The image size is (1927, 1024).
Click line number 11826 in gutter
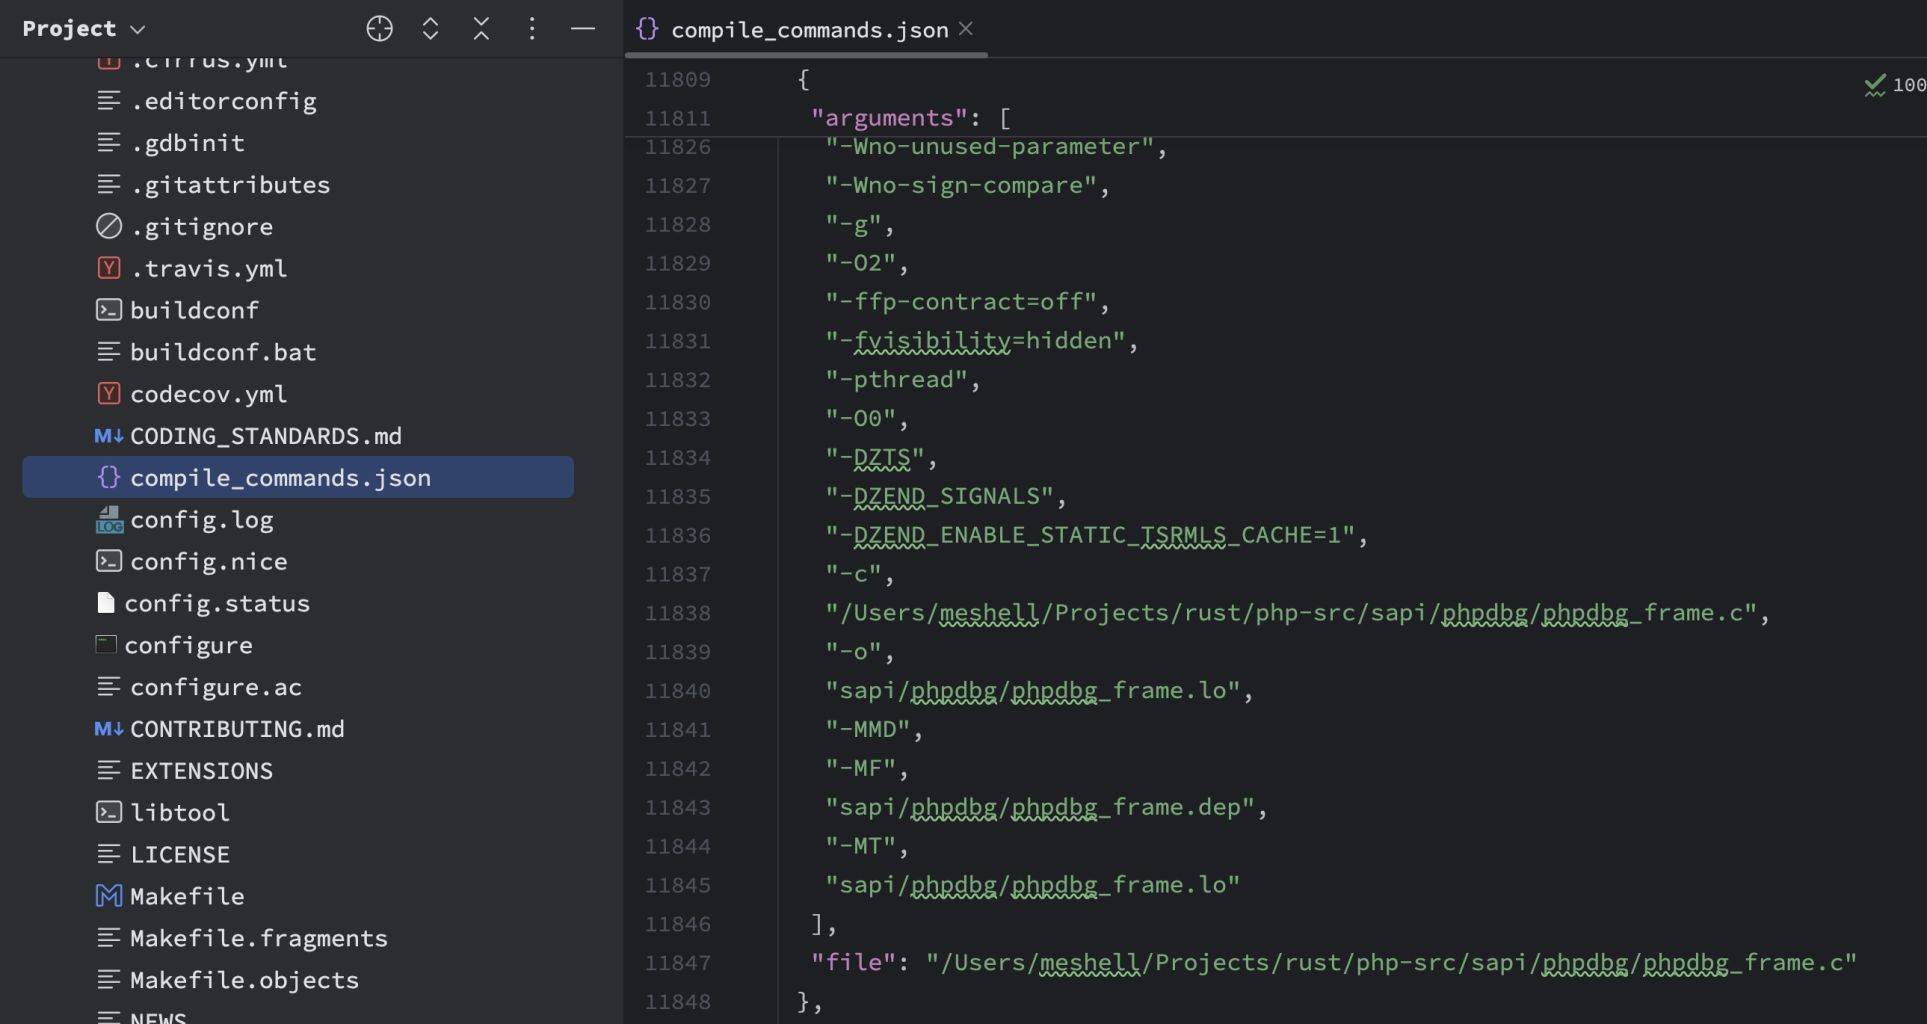point(677,148)
